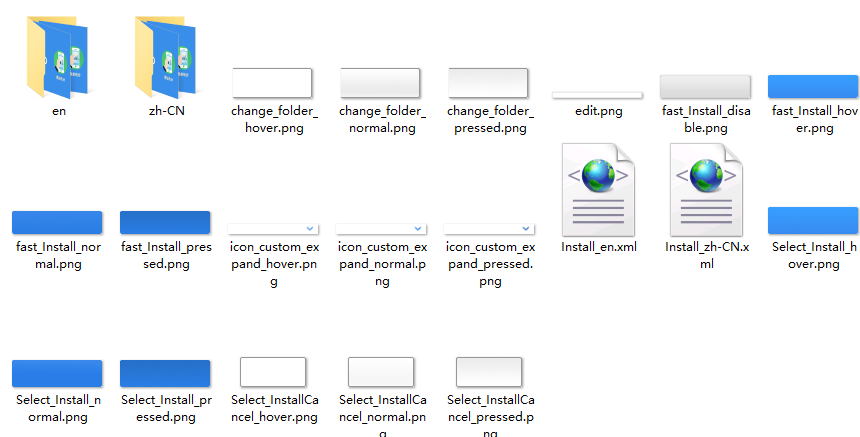Select change_folder_pressed.png file
The image size is (860, 437).
click(x=488, y=83)
